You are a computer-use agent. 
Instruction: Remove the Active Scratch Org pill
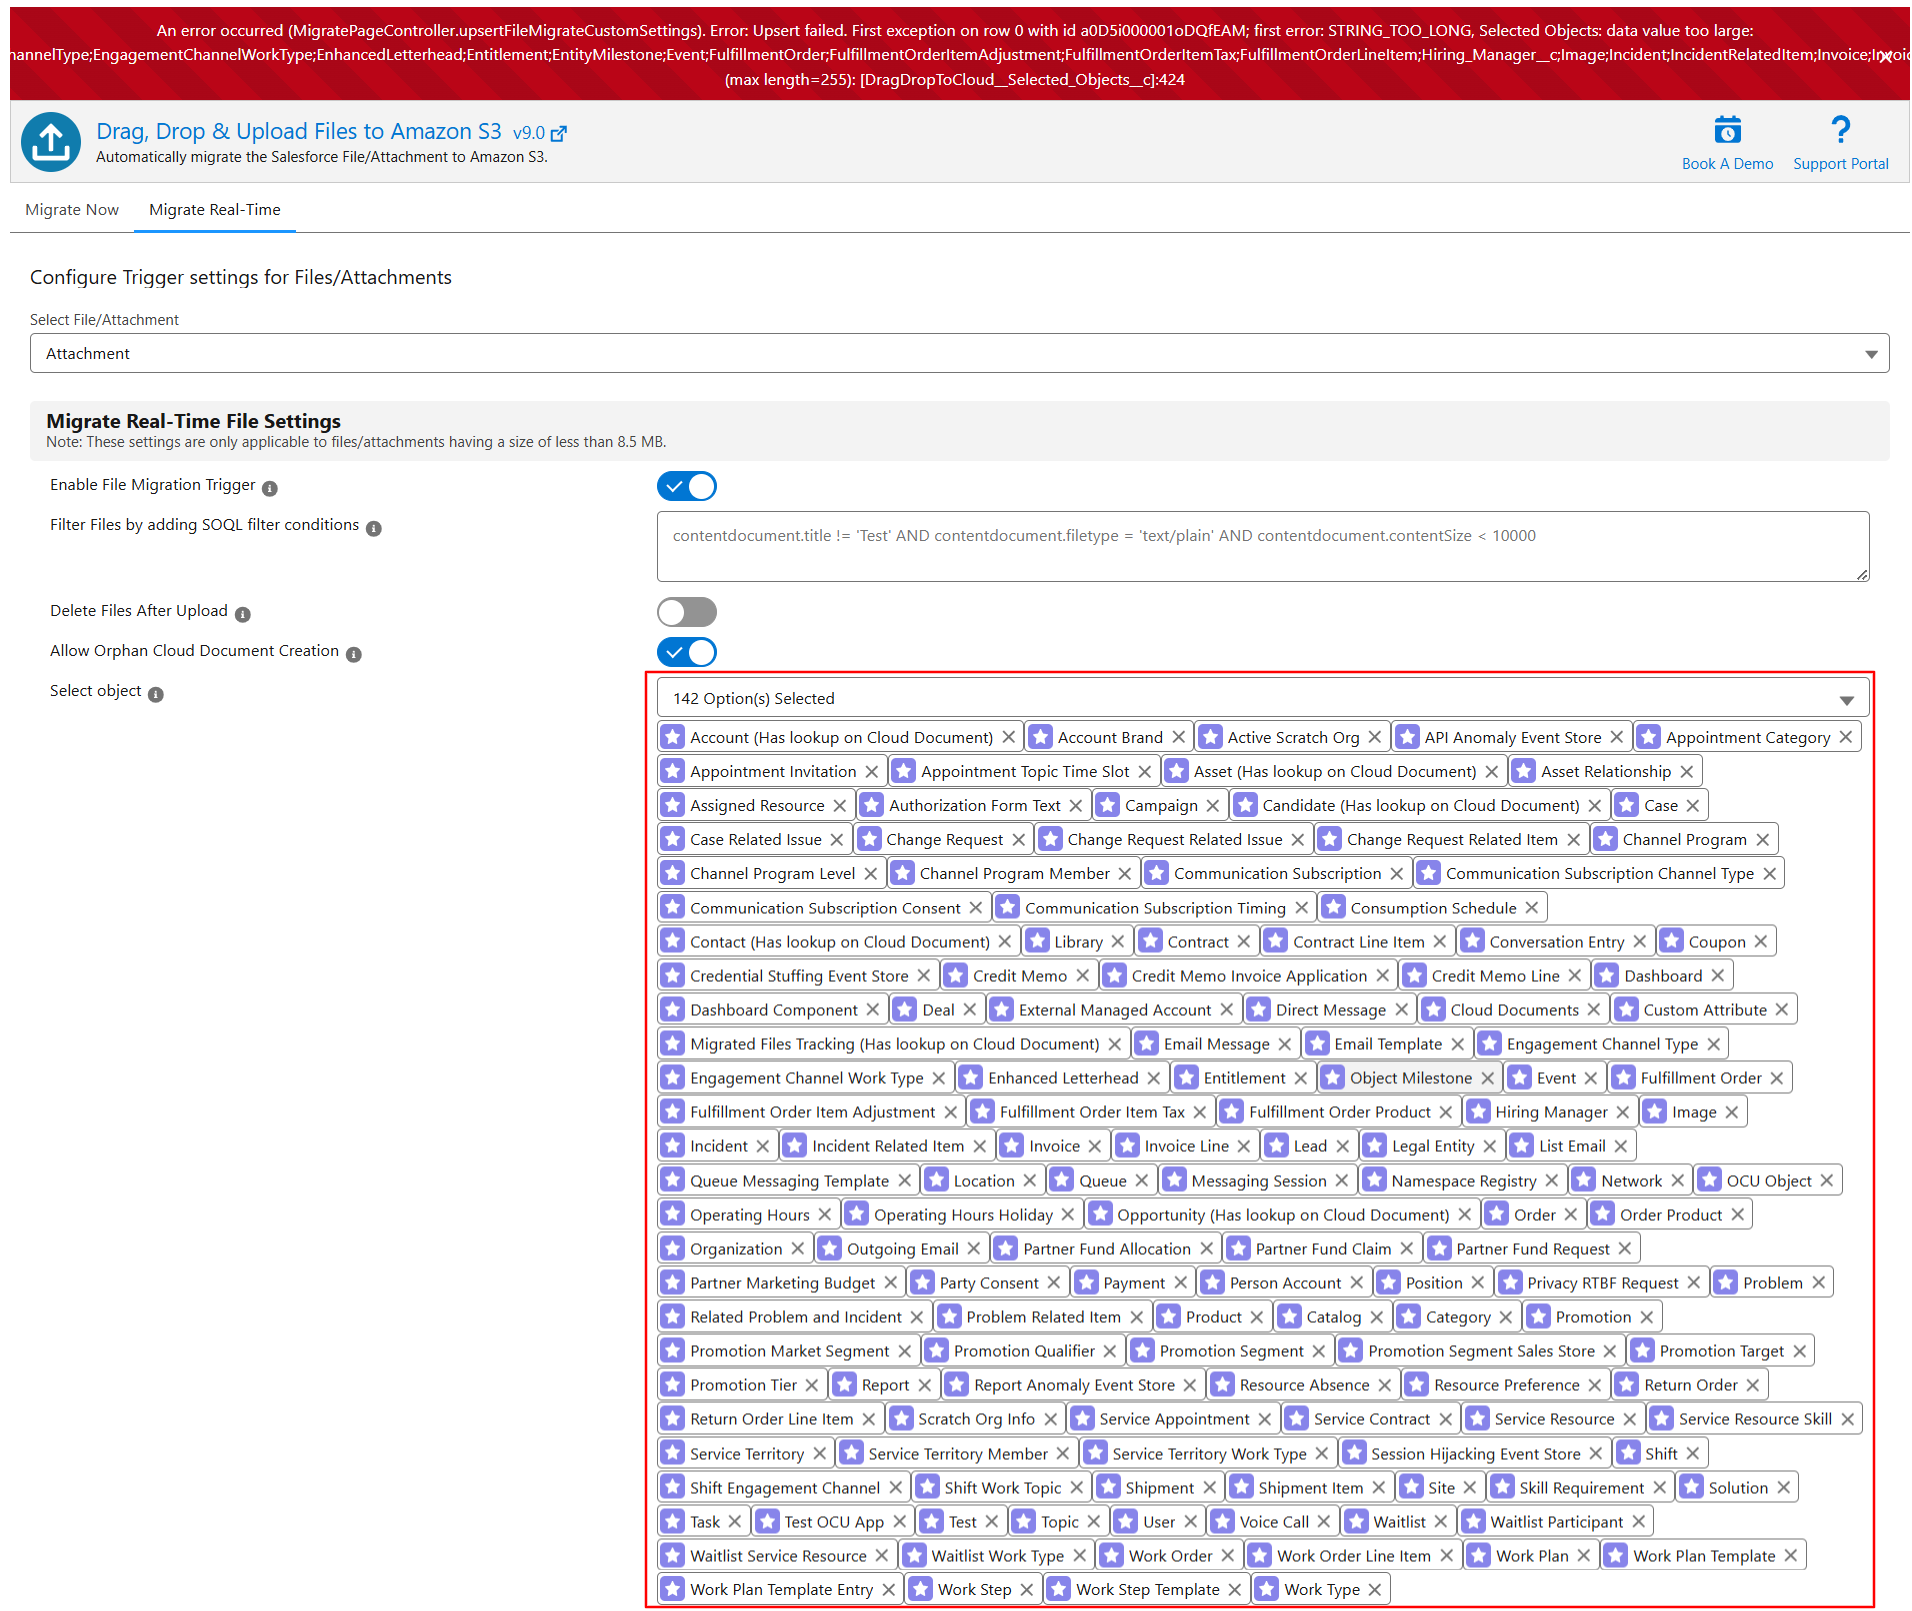click(x=1375, y=737)
